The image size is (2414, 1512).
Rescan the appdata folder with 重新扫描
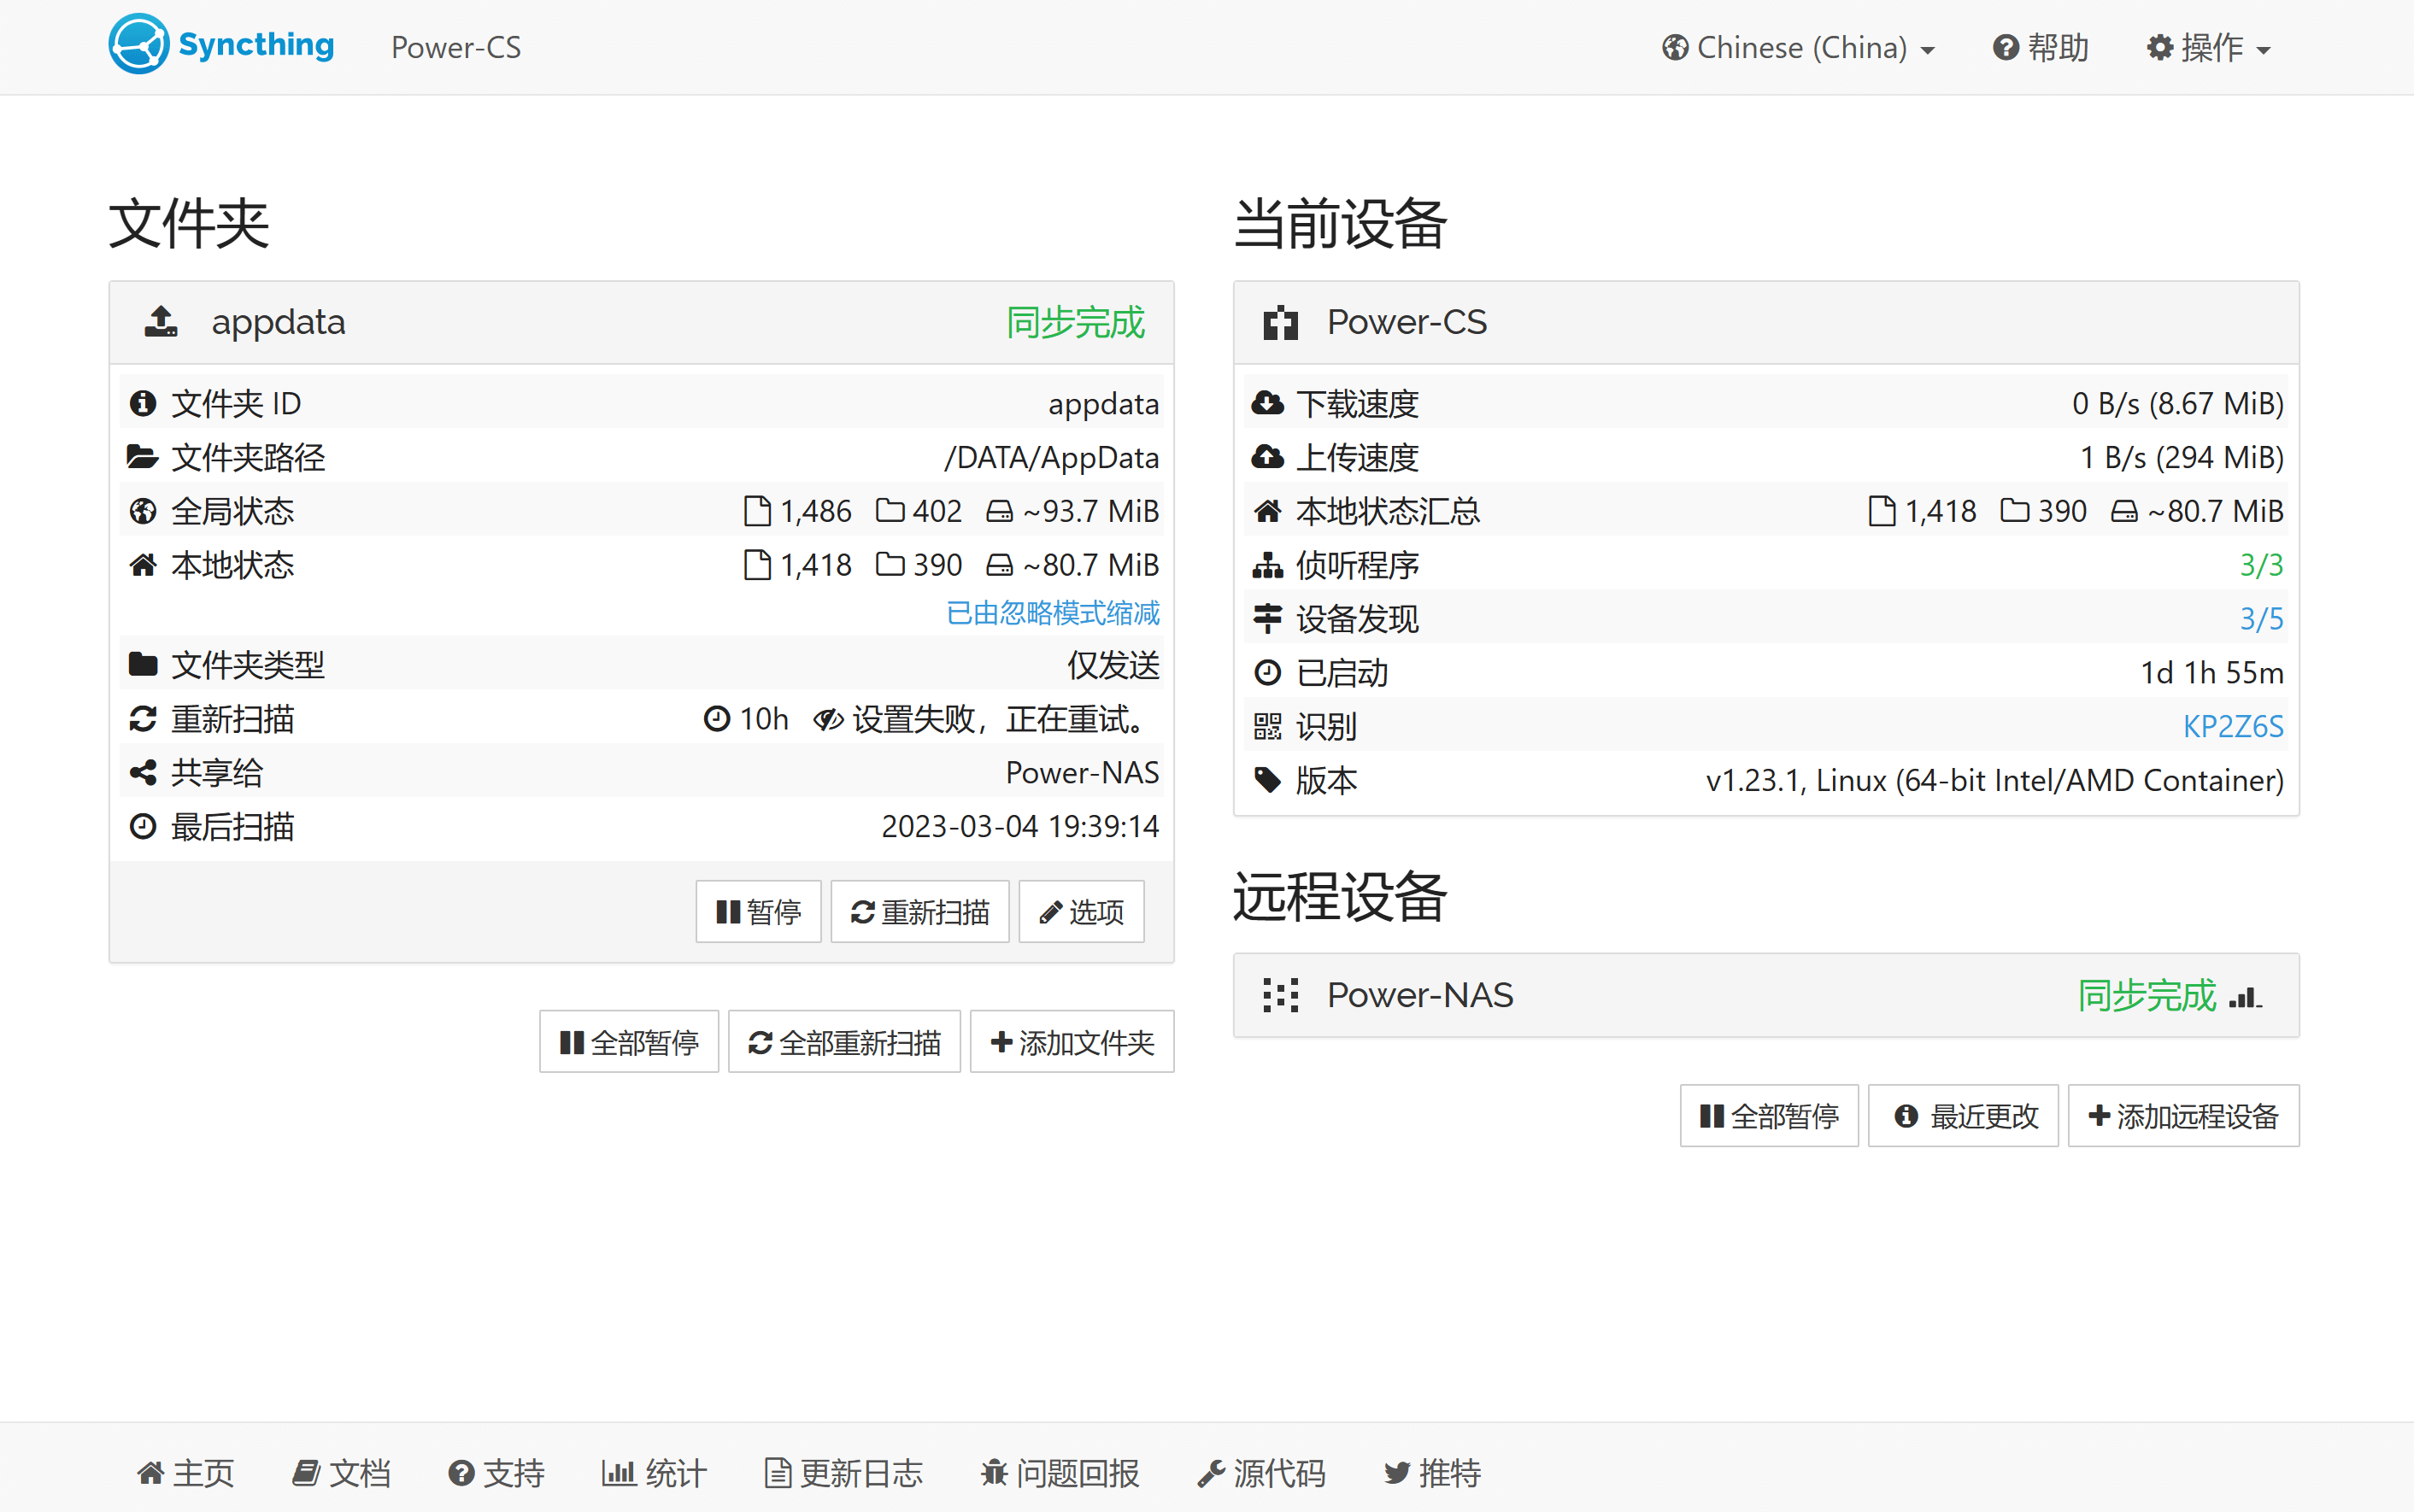point(920,911)
